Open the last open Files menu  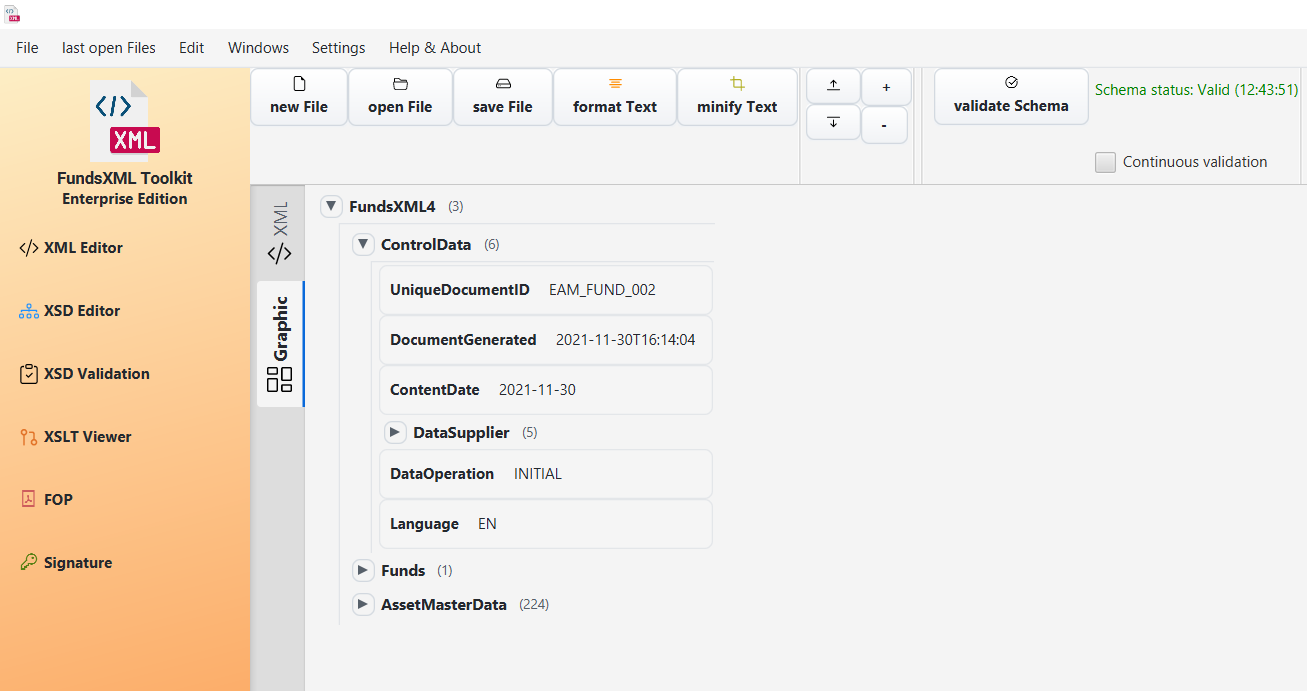tap(109, 47)
